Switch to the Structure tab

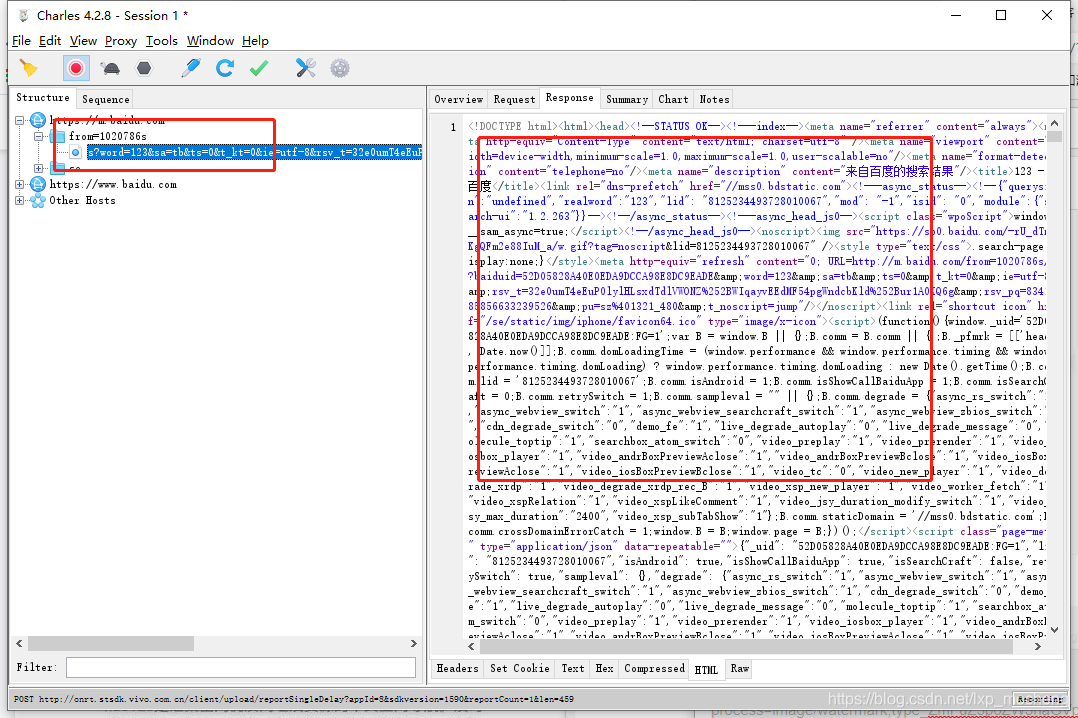coord(43,98)
